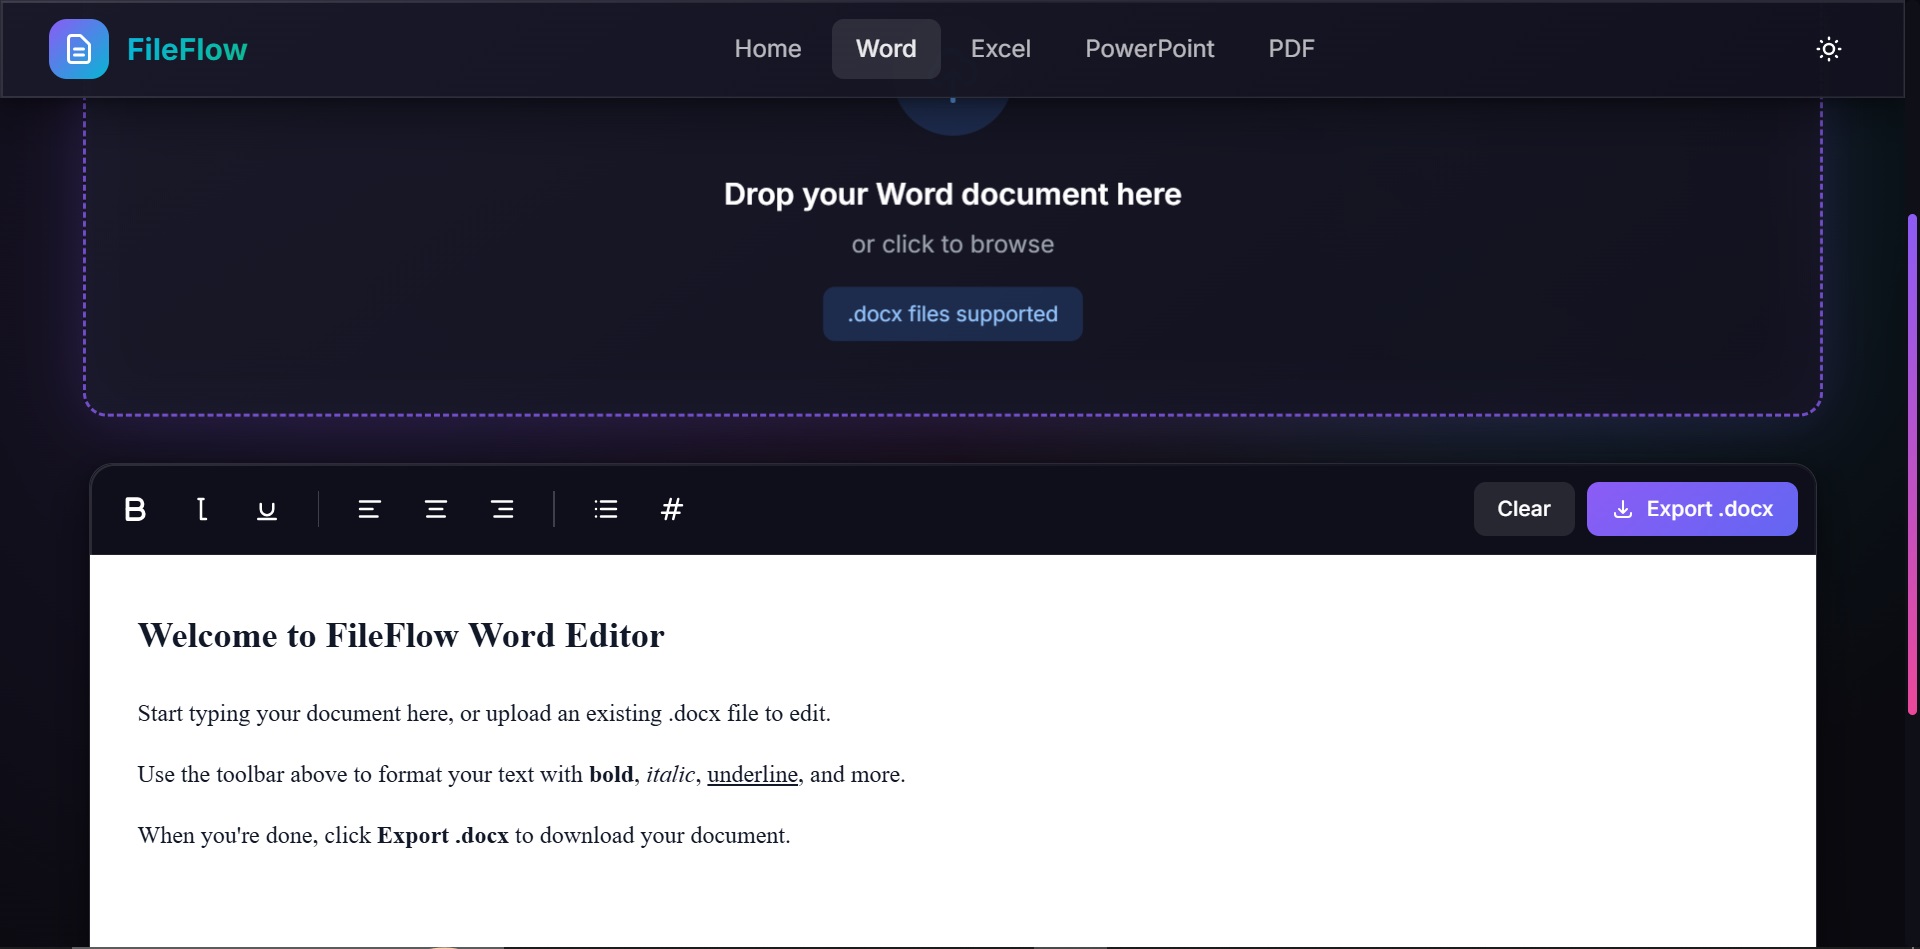
Task: Click the 'Welcome to FileFlow Word Editor' heading
Action: (401, 636)
